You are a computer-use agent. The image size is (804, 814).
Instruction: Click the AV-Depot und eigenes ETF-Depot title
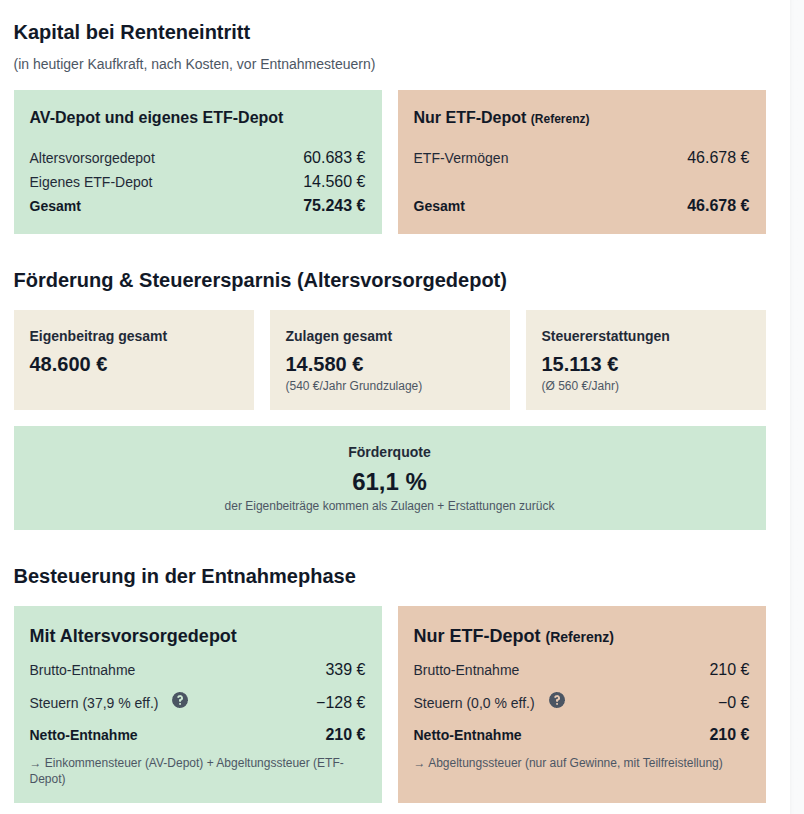point(156,118)
